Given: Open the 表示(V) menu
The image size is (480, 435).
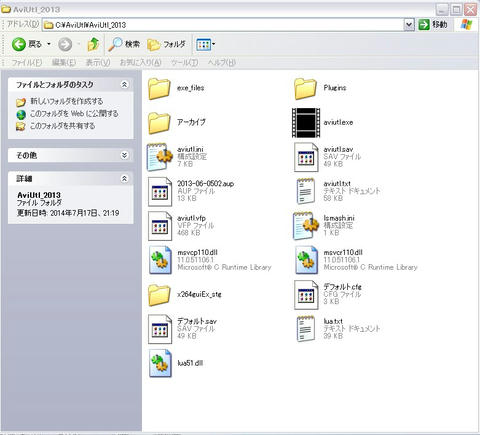Looking at the screenshot, I should coord(98,62).
